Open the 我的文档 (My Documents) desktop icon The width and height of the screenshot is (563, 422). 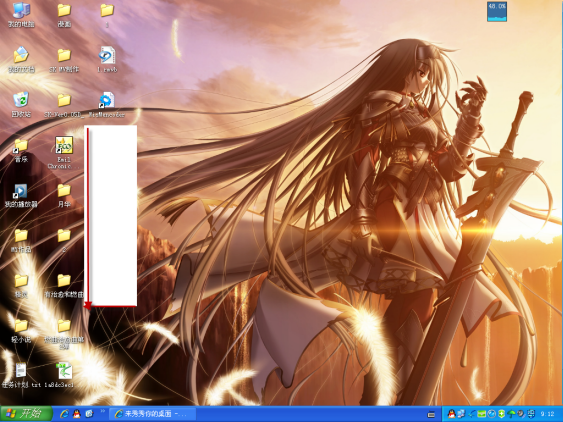[x=21, y=60]
